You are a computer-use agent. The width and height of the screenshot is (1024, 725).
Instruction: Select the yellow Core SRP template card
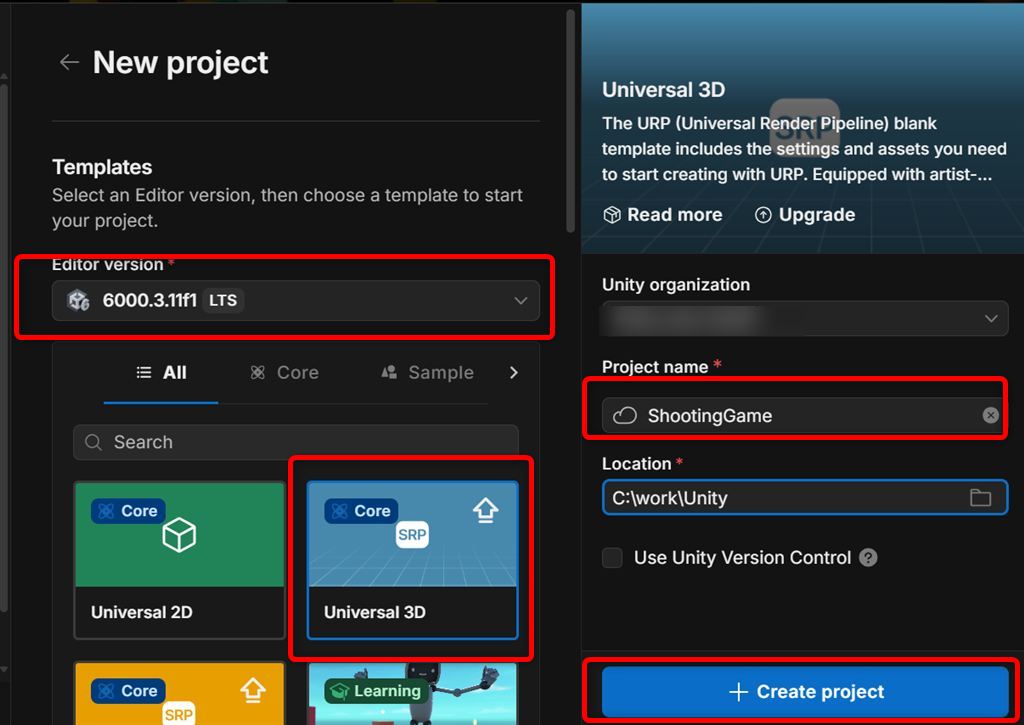[x=180, y=694]
